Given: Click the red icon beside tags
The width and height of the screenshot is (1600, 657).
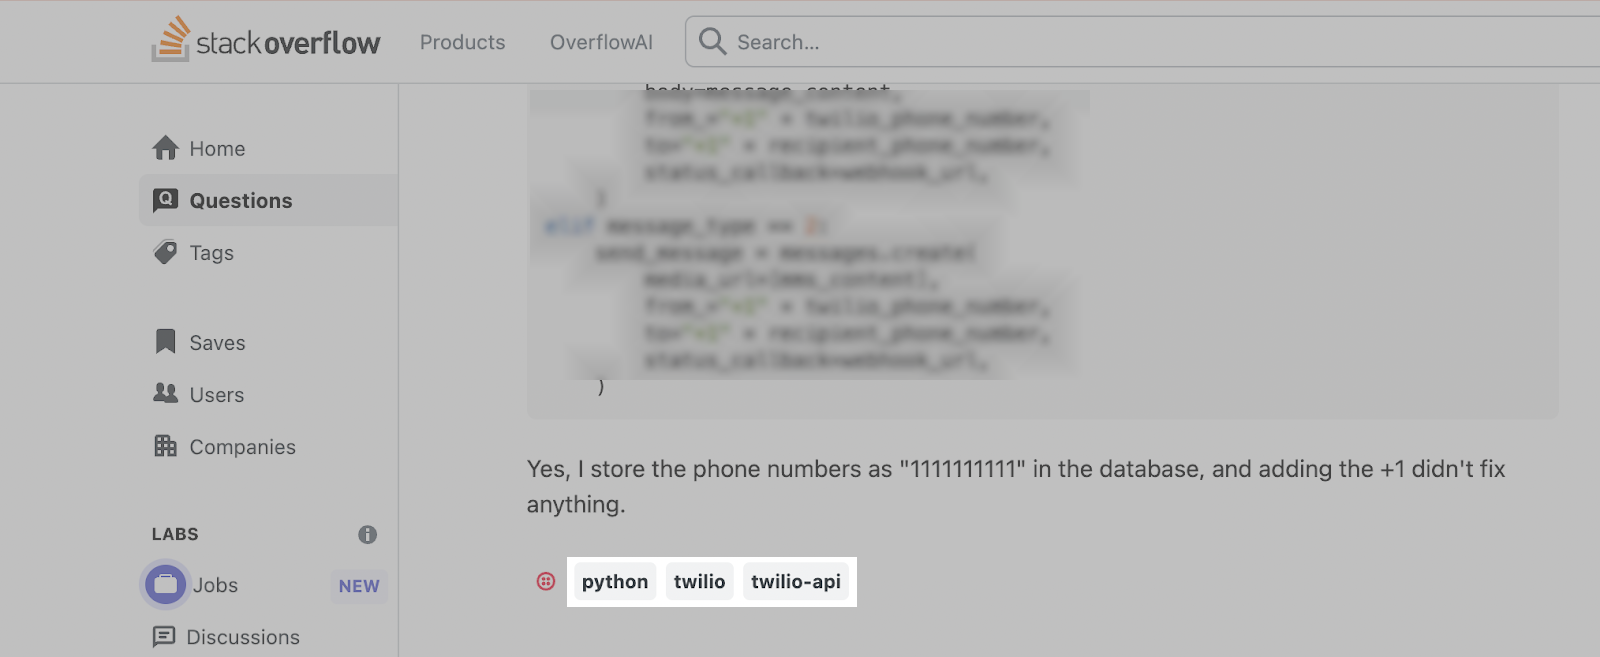Looking at the screenshot, I should coord(546,581).
